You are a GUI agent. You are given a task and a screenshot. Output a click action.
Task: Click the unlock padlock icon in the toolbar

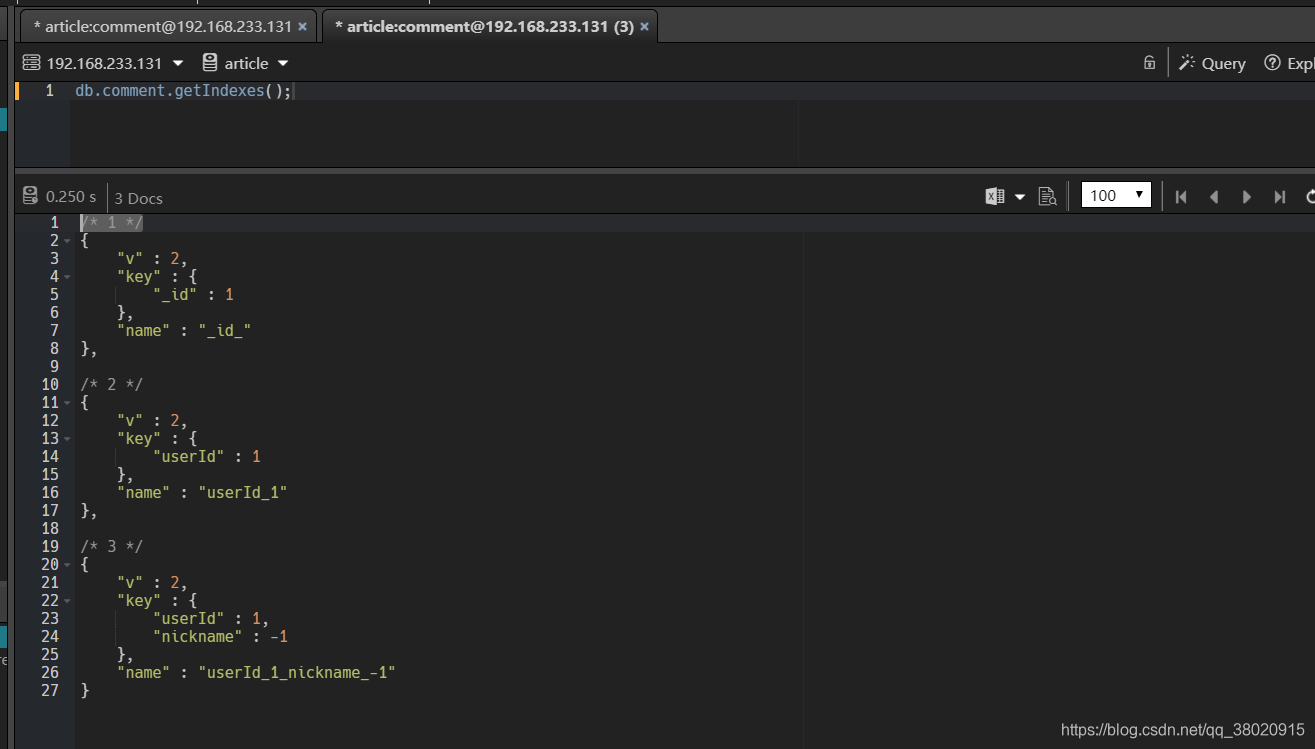(x=1150, y=62)
